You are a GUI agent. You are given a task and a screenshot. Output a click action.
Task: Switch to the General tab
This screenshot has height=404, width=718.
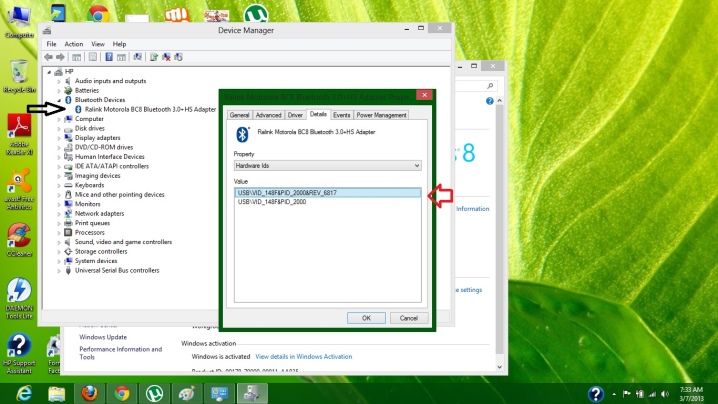[x=239, y=115]
